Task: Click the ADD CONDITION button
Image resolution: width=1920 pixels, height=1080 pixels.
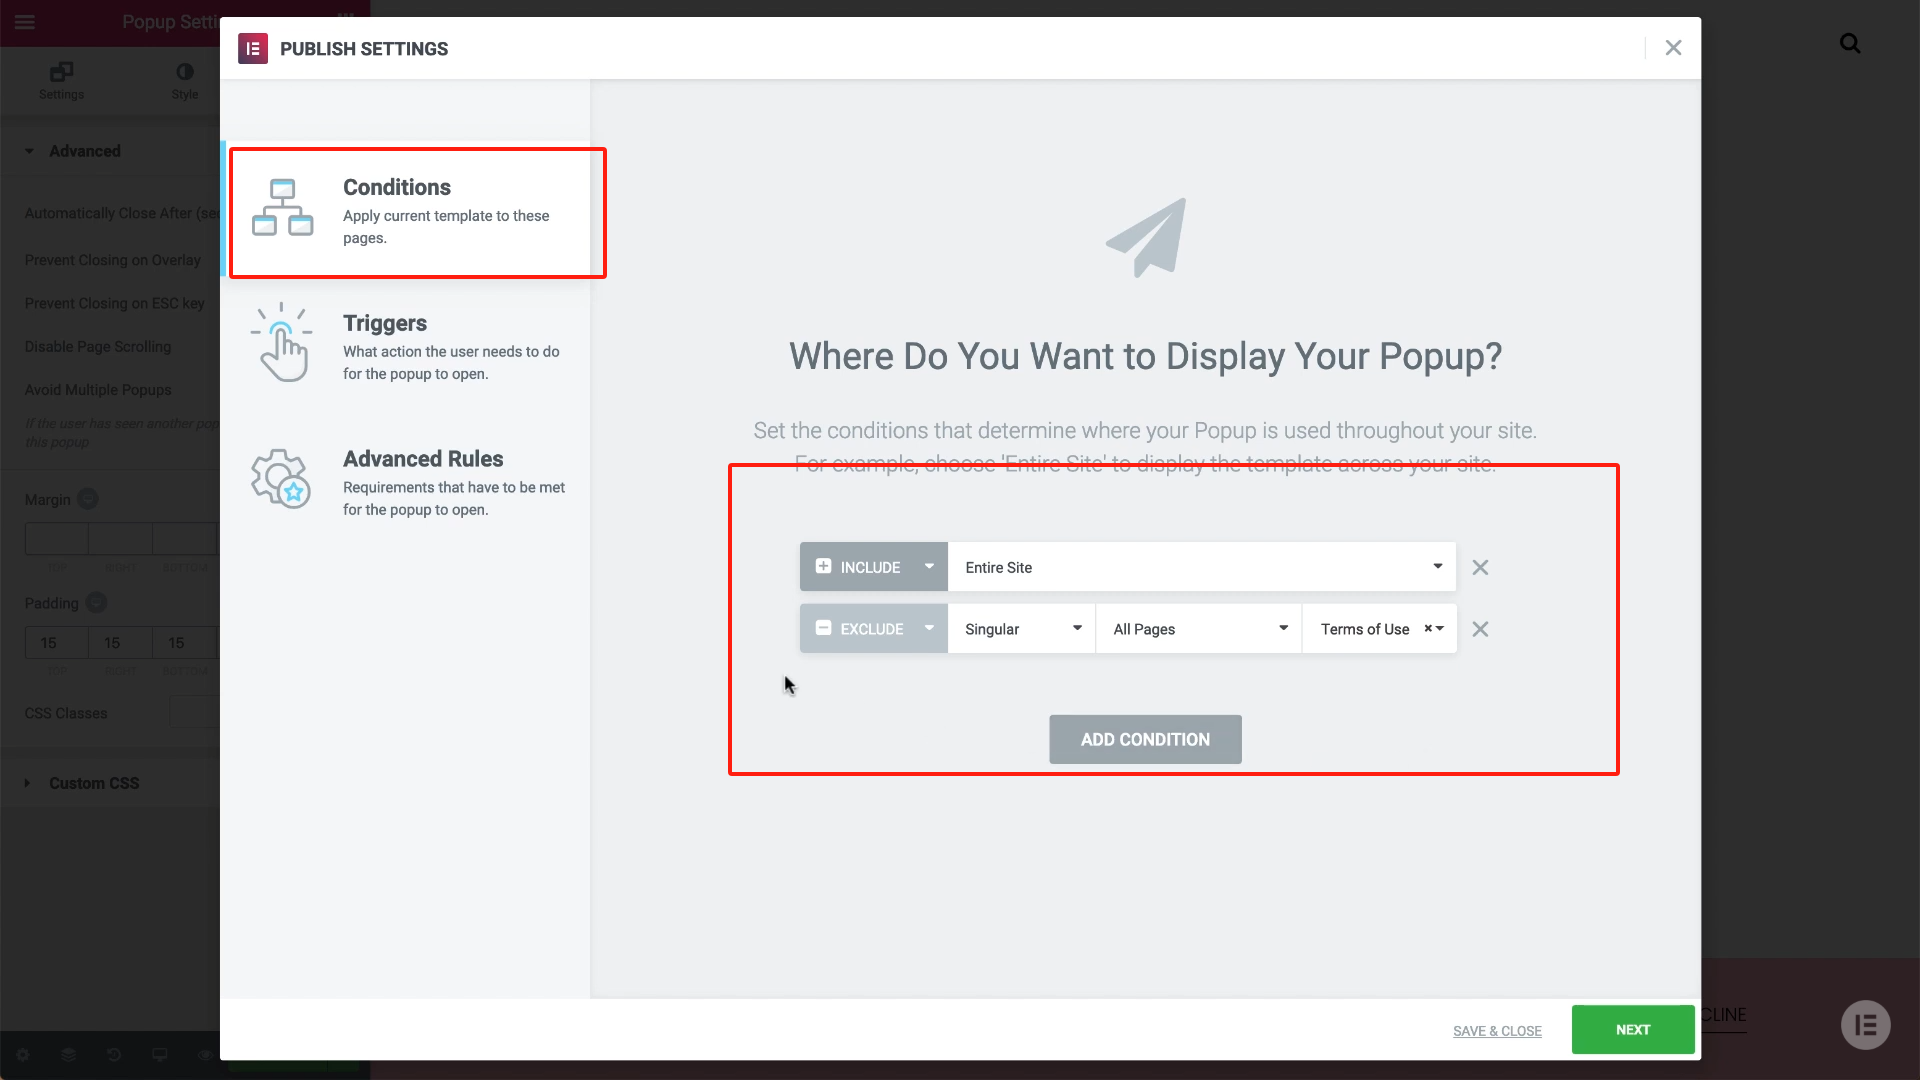Action: tap(1145, 739)
